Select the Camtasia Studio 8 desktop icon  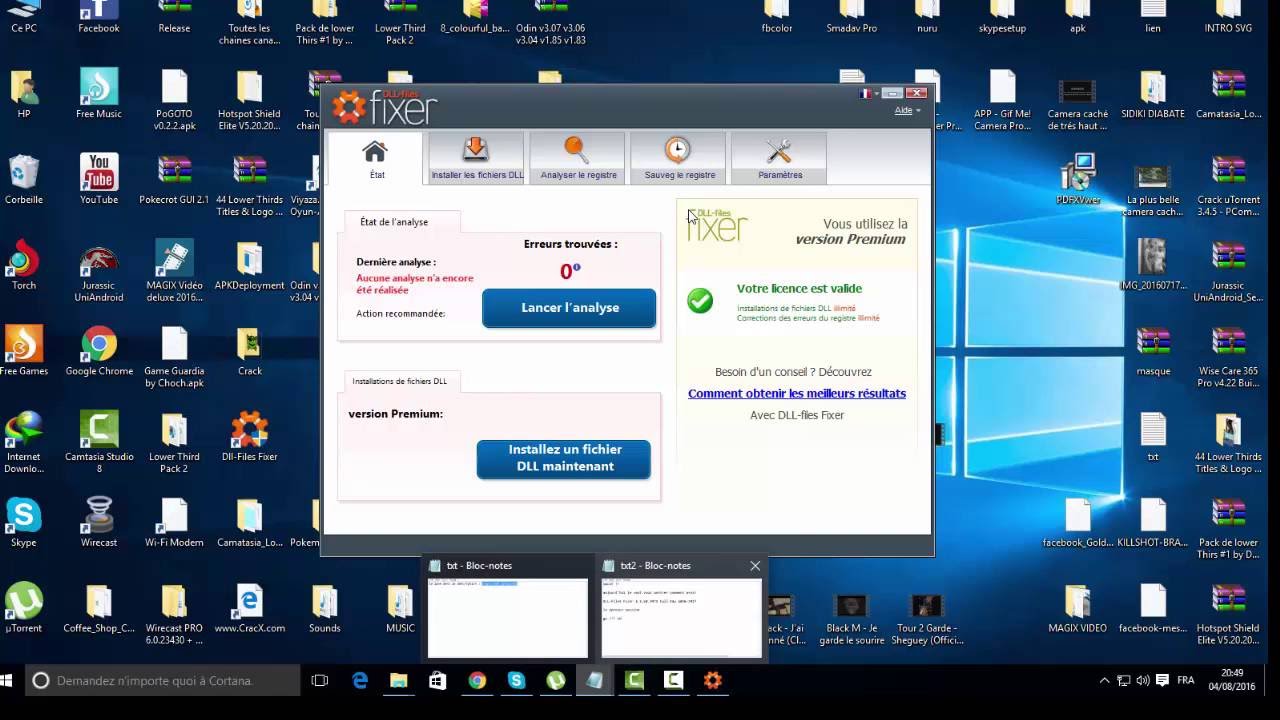tap(99, 442)
